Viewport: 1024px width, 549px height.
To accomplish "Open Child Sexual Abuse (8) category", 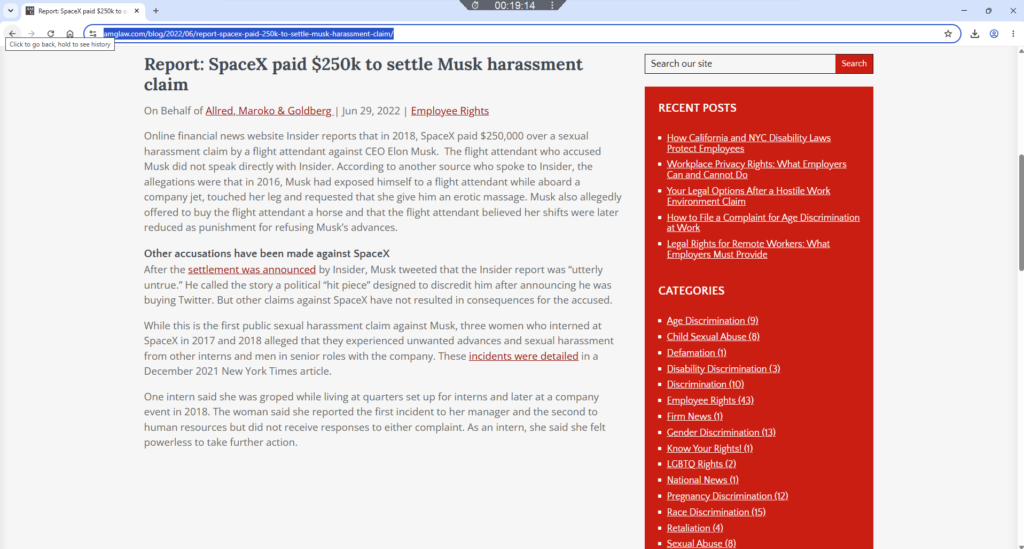I will [712, 337].
